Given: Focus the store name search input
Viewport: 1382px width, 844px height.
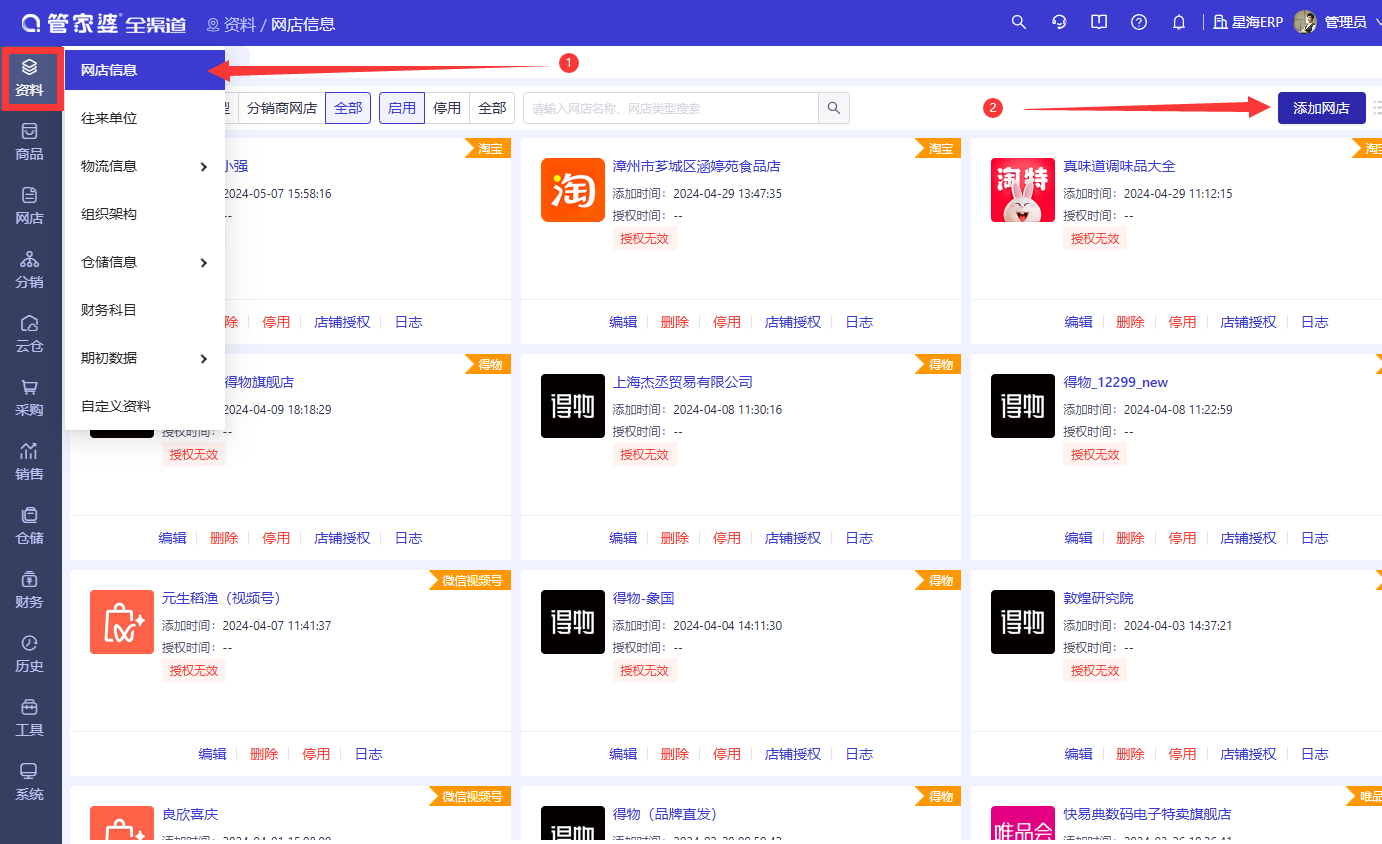Looking at the screenshot, I should point(671,108).
